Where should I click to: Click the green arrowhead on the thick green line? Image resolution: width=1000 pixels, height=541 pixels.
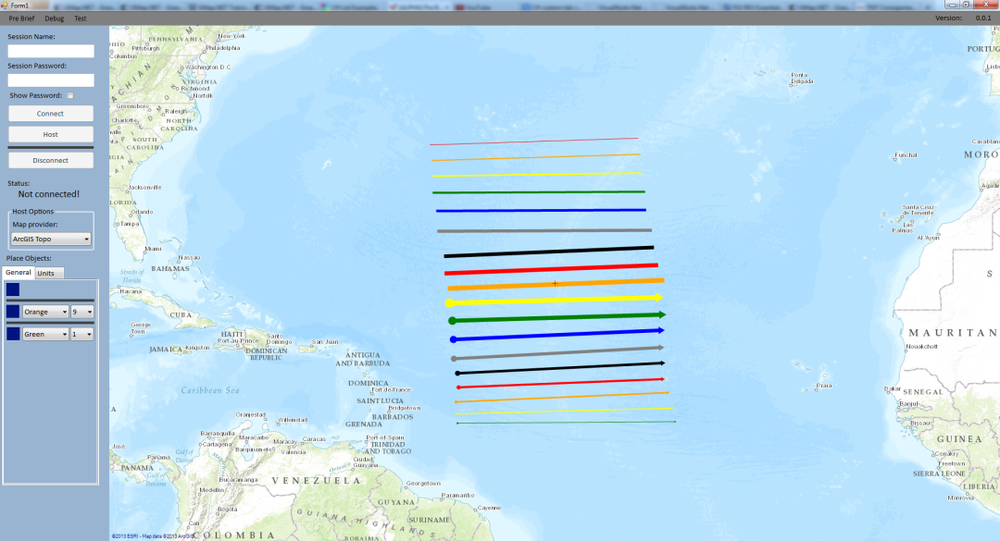coord(662,315)
